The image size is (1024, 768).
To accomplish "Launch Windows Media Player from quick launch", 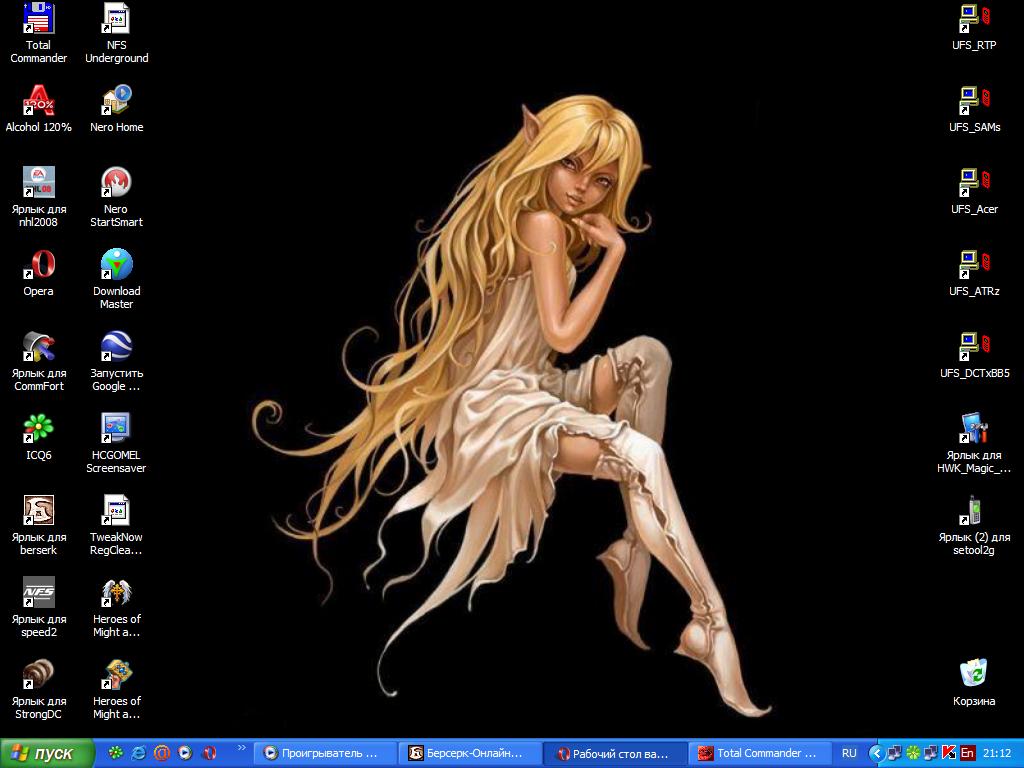I will 185,753.
